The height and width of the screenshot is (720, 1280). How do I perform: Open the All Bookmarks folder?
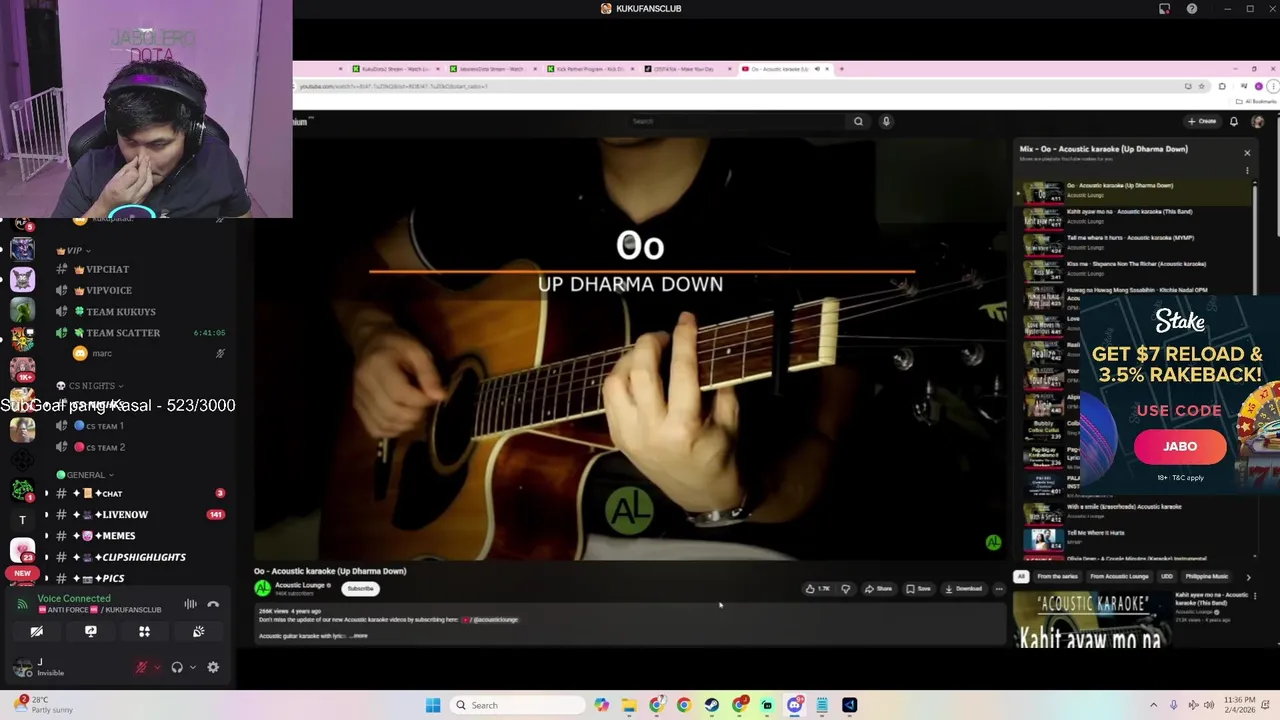click(x=1257, y=101)
